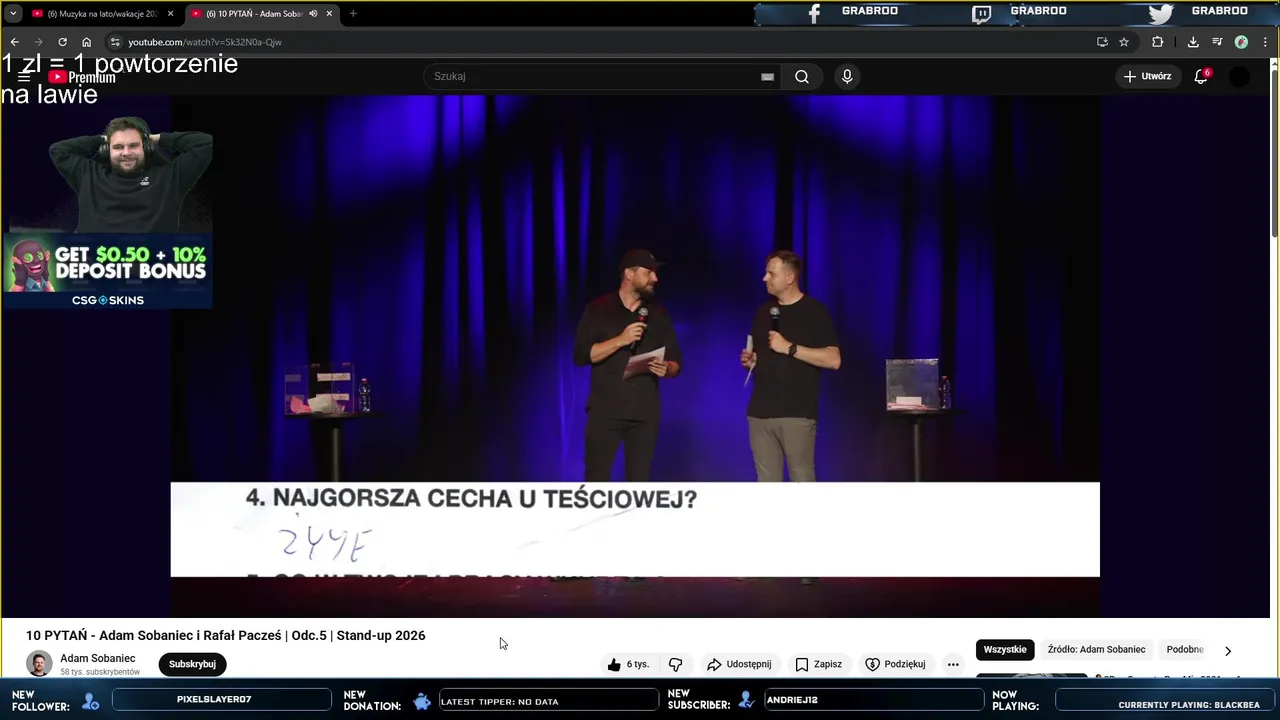View site information icon in address bar
Viewport: 1280px width, 720px height.
pos(115,42)
